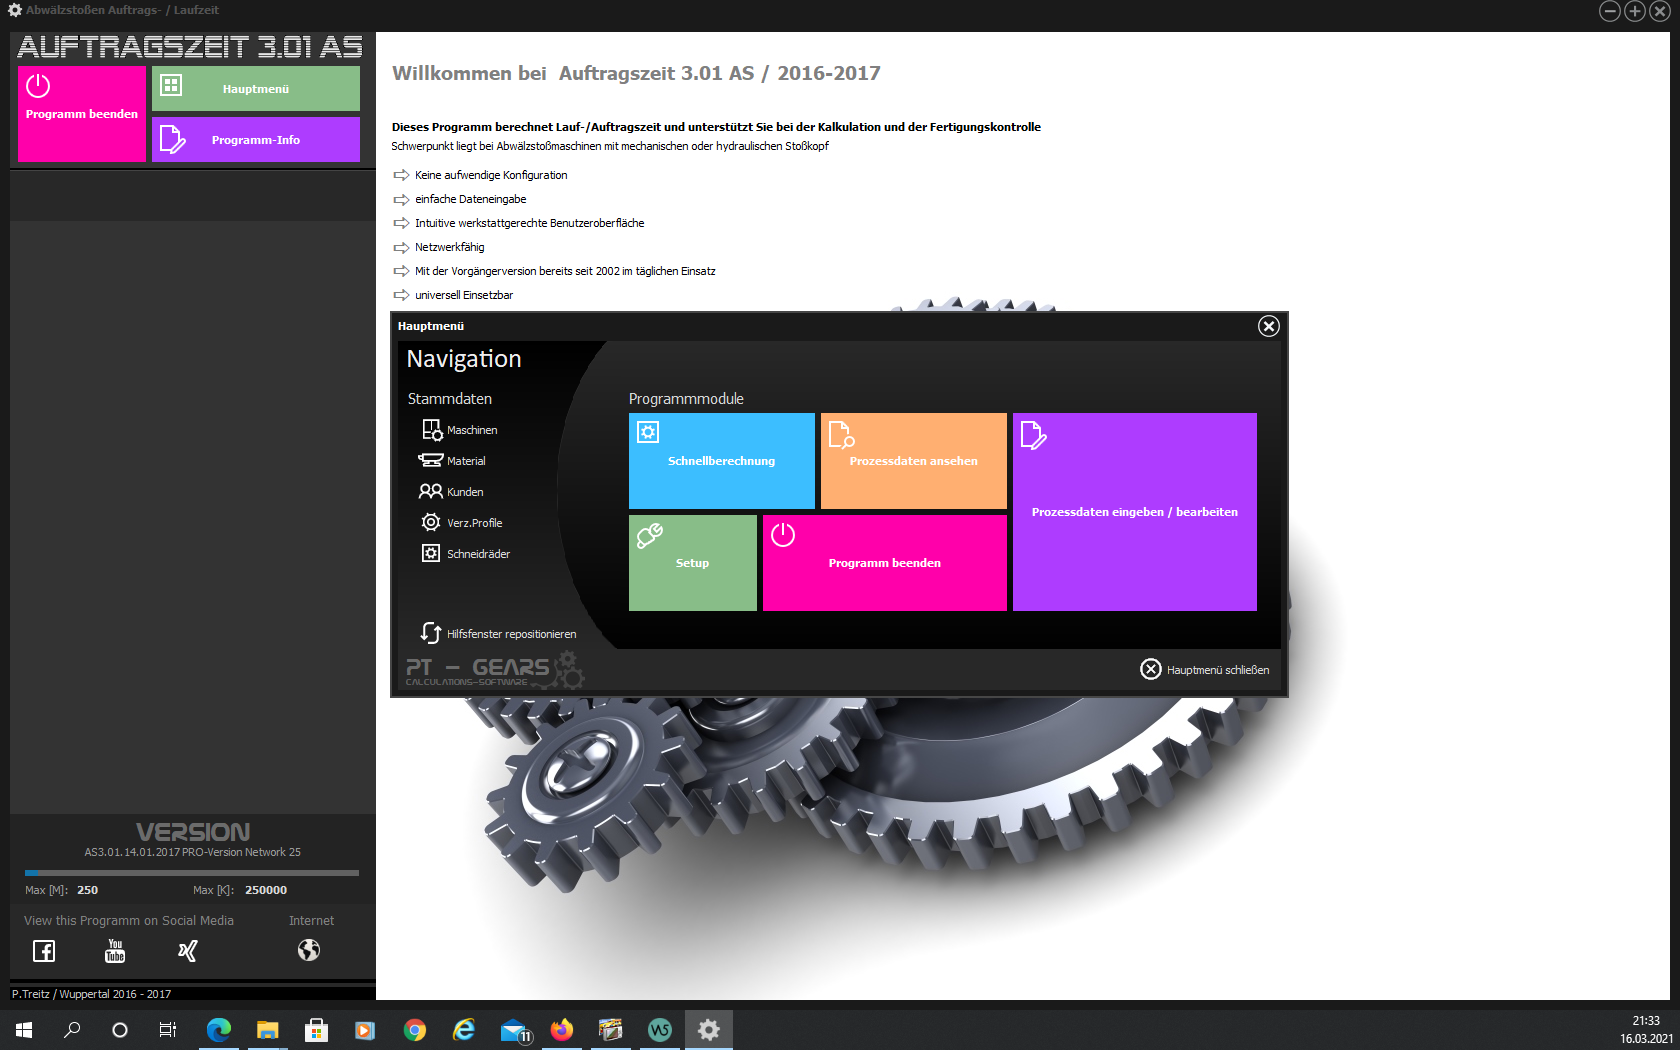Click the Xing social media icon
Screen dimensions: 1680x1050
click(188, 951)
